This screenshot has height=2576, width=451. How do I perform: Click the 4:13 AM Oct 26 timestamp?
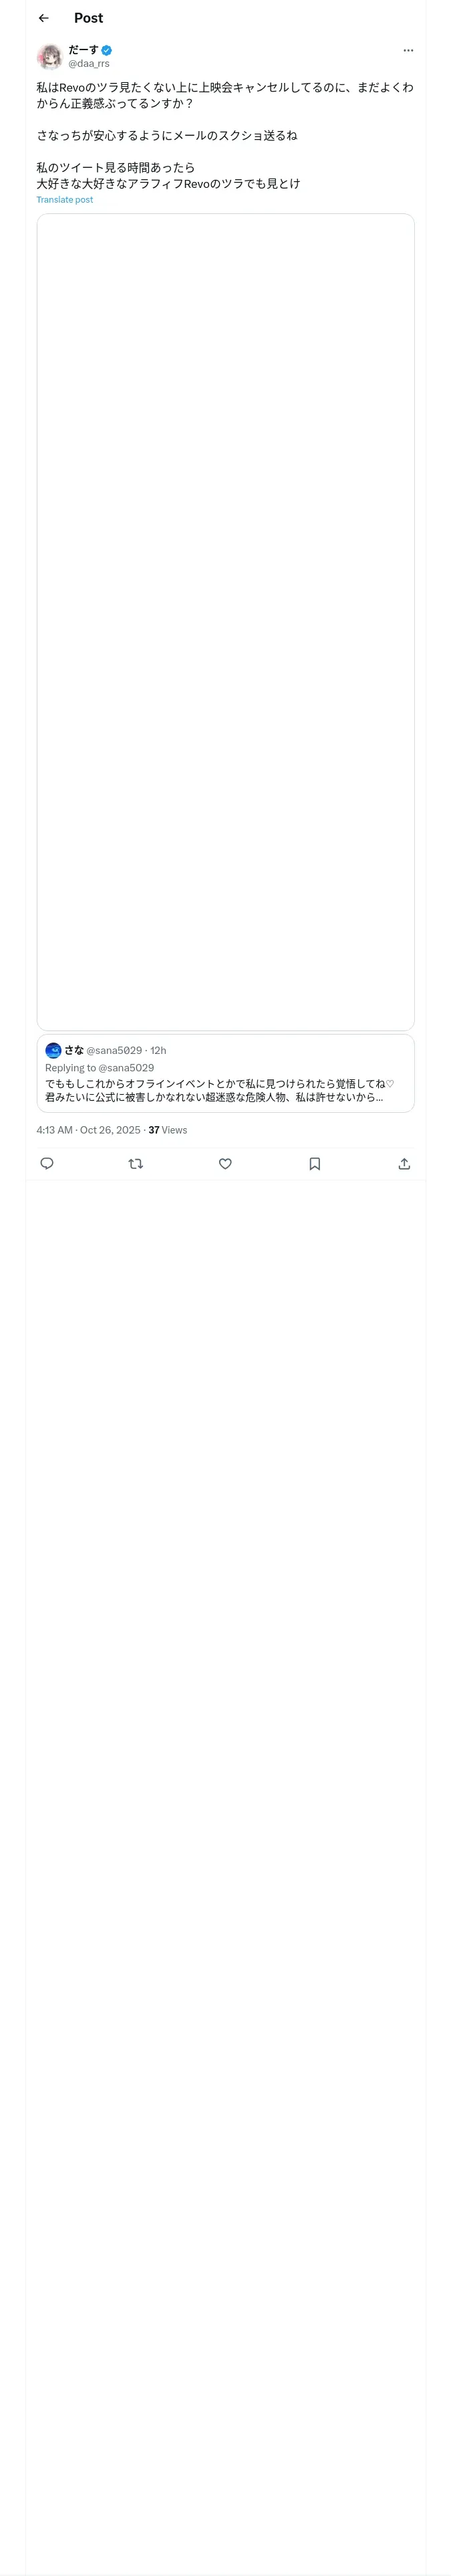(88, 1130)
